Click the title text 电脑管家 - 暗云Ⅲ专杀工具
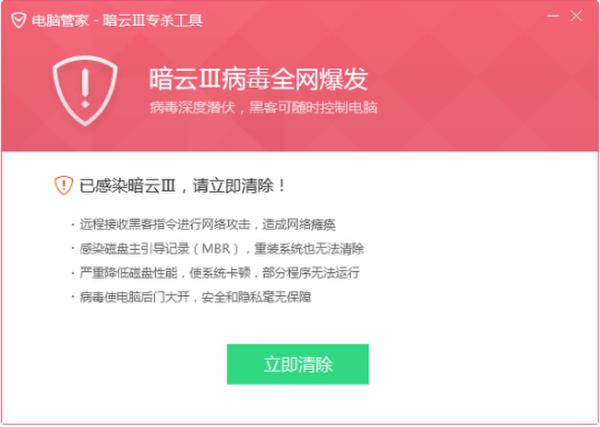This screenshot has height=427, width=600. click(117, 20)
